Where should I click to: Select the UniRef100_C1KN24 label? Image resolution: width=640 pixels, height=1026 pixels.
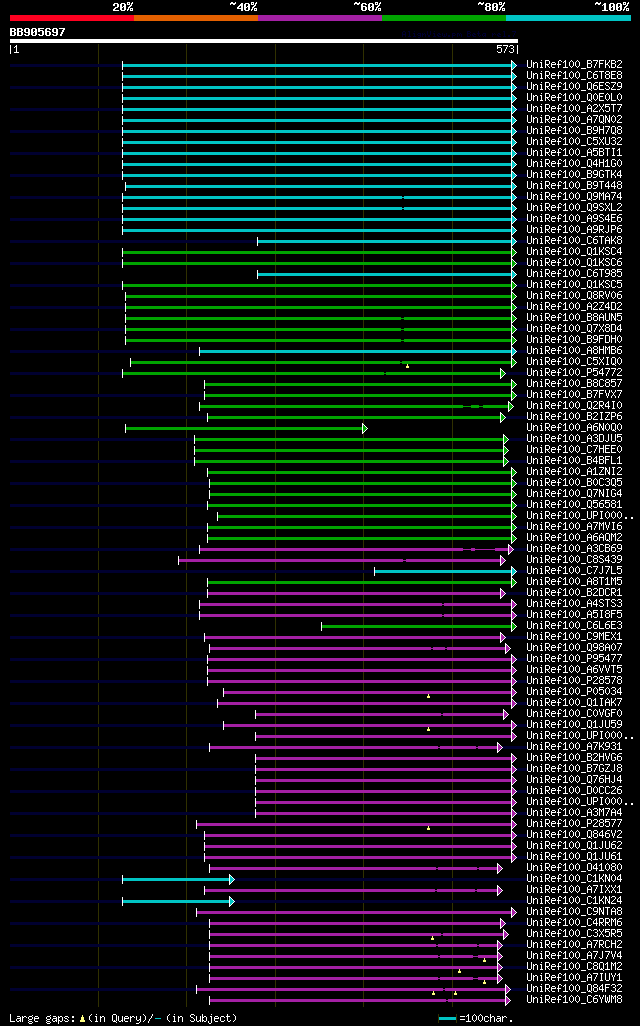coord(575,901)
